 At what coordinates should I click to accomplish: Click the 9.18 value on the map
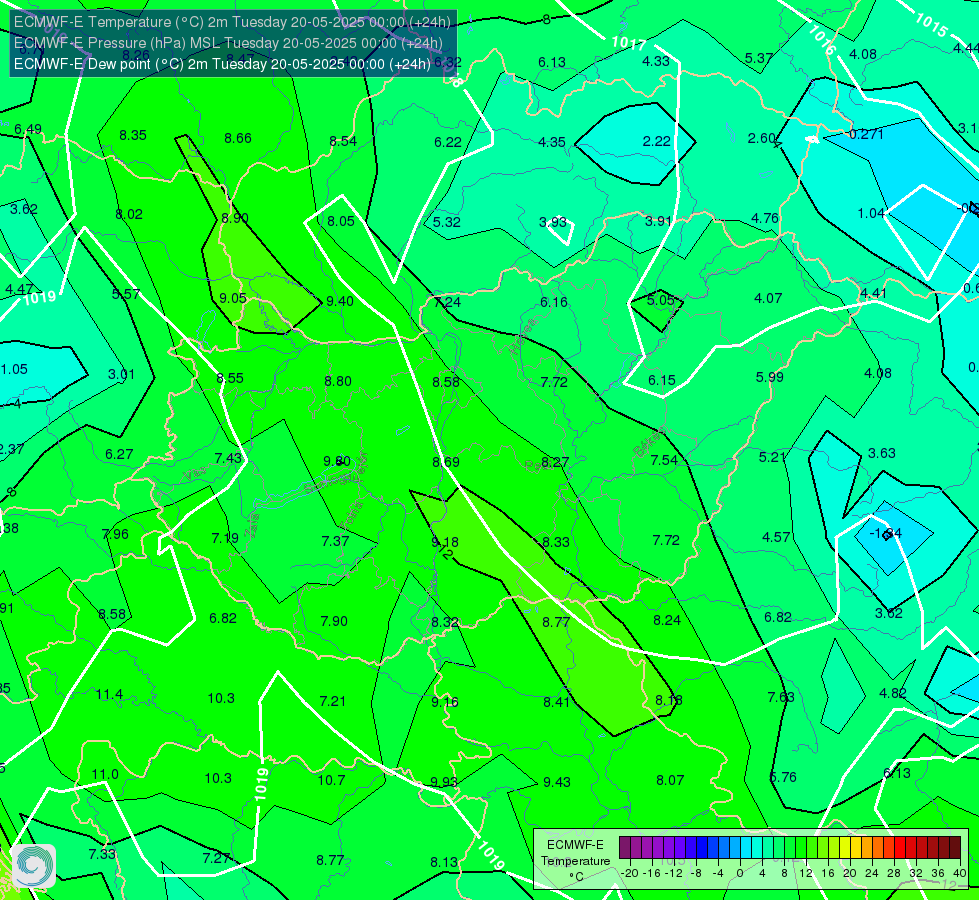pos(445,542)
